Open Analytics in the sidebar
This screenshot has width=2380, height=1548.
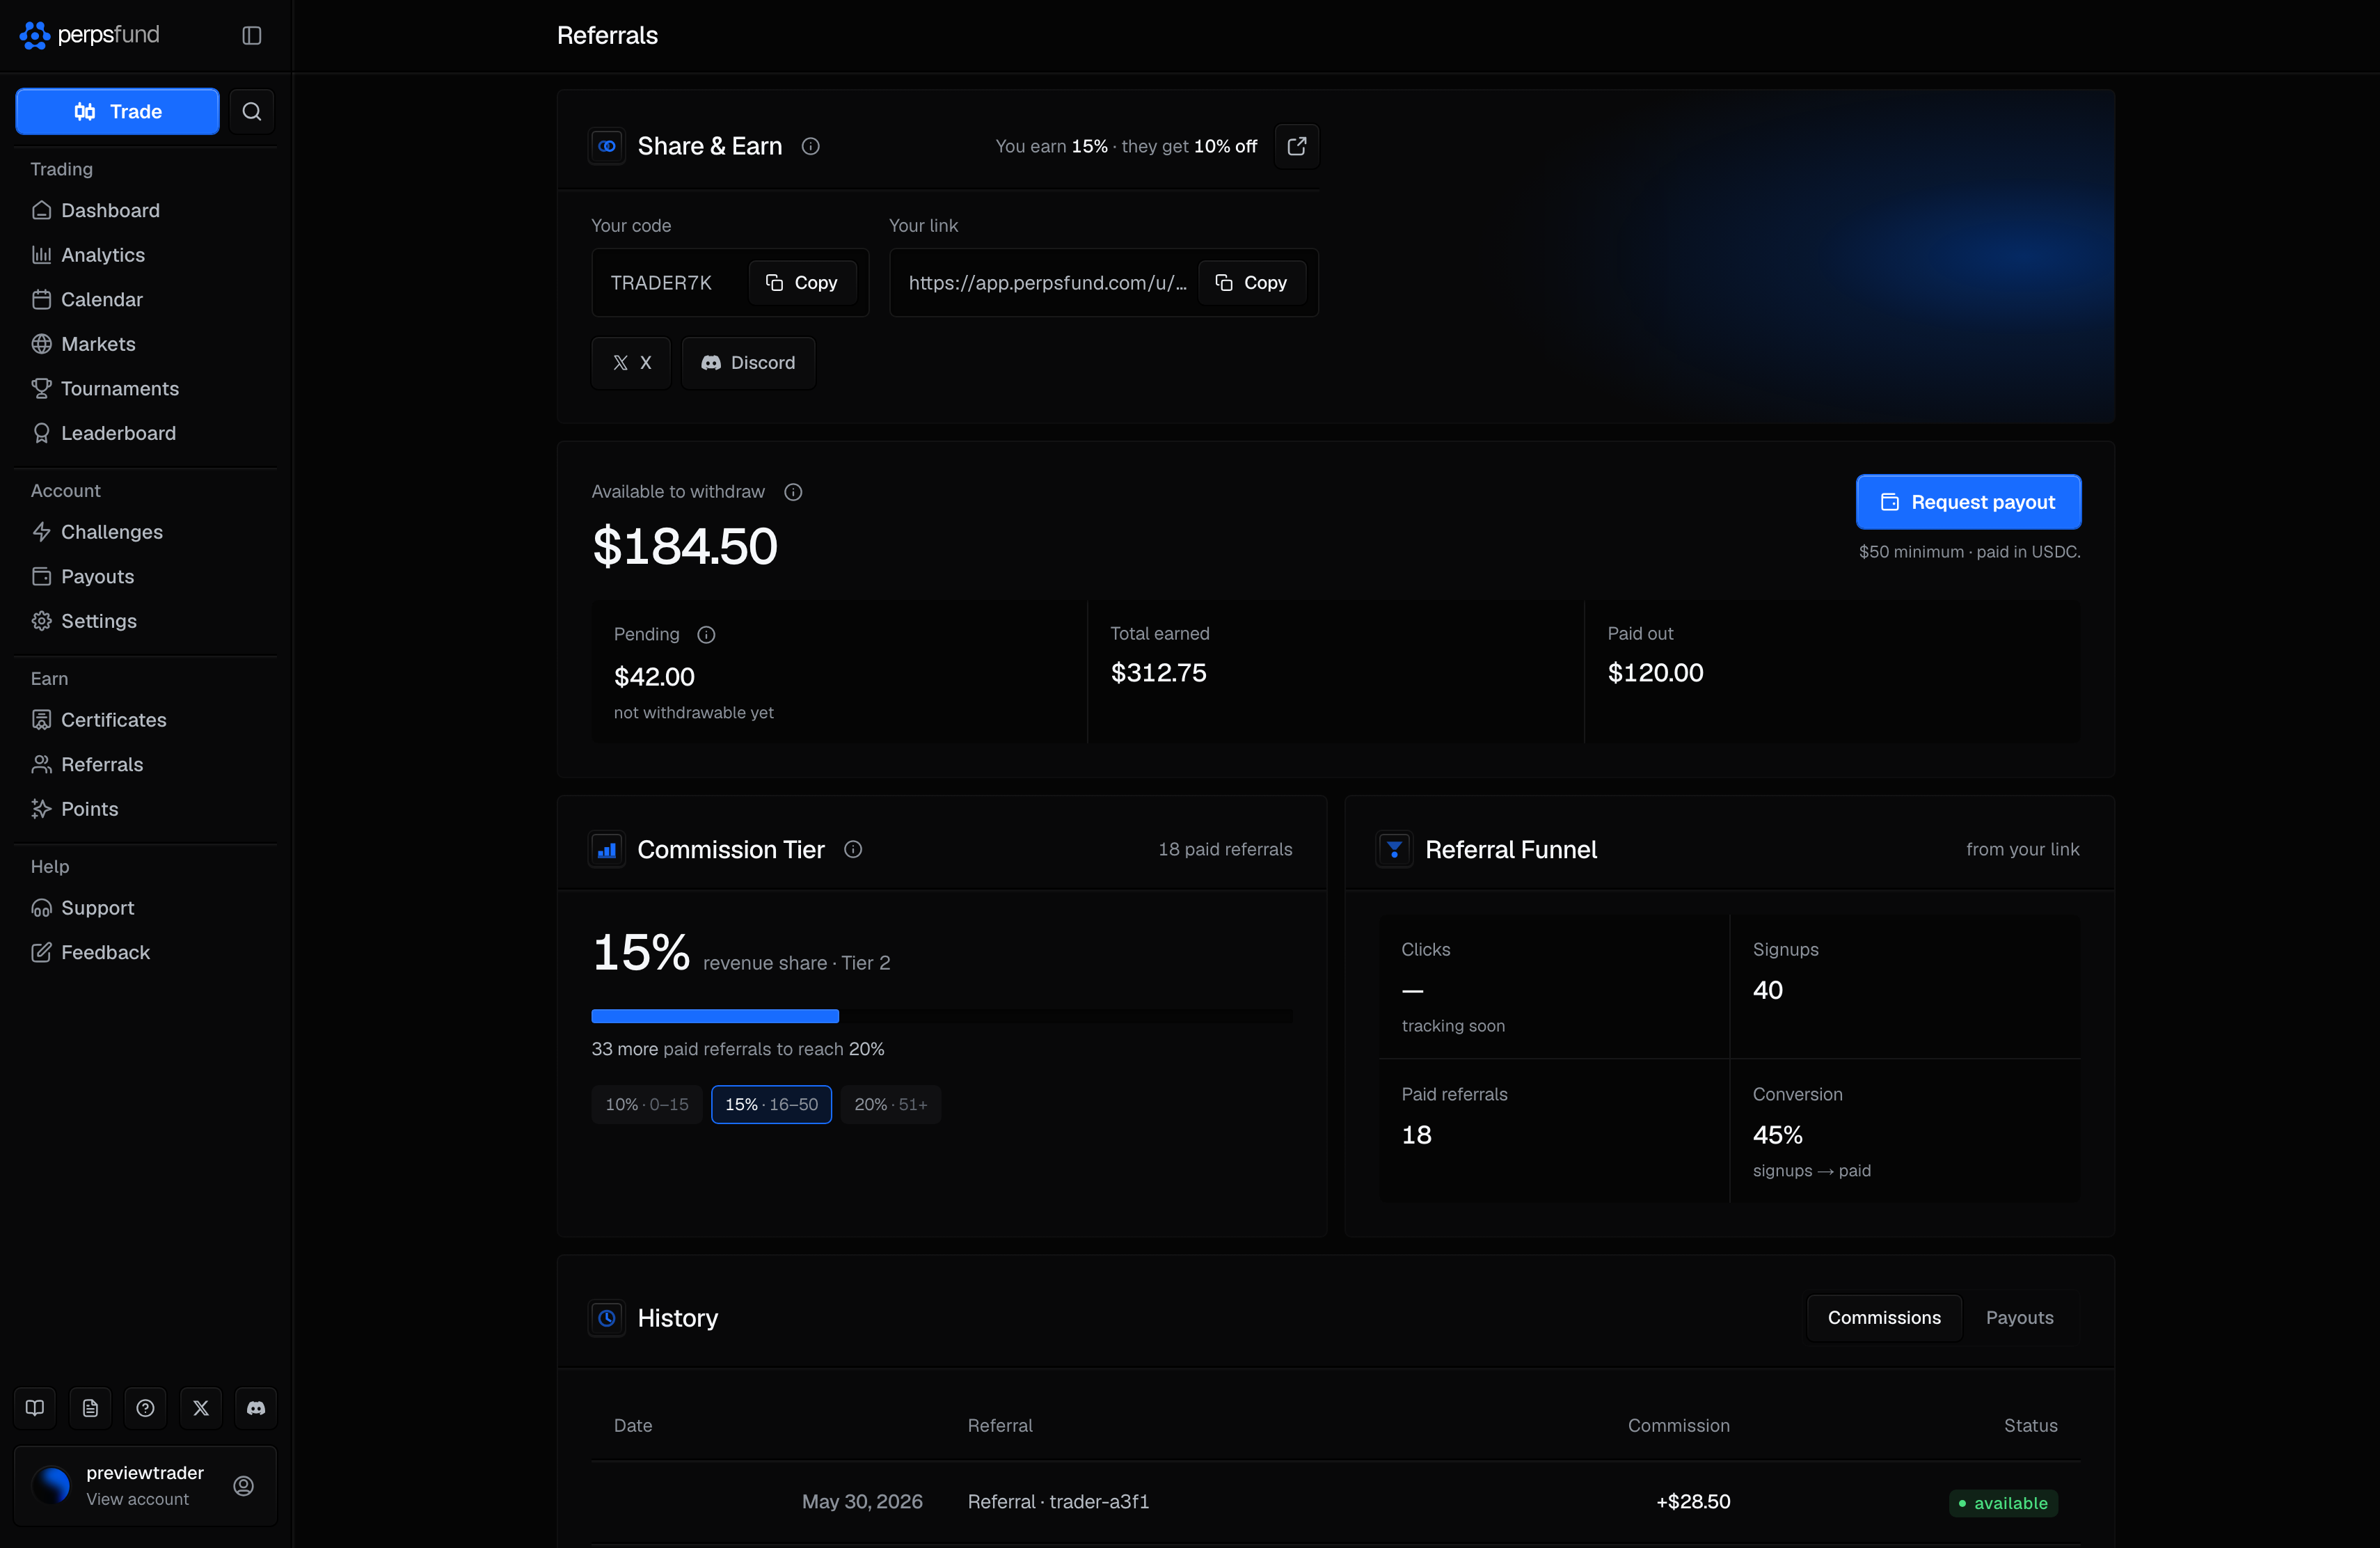pos(145,255)
